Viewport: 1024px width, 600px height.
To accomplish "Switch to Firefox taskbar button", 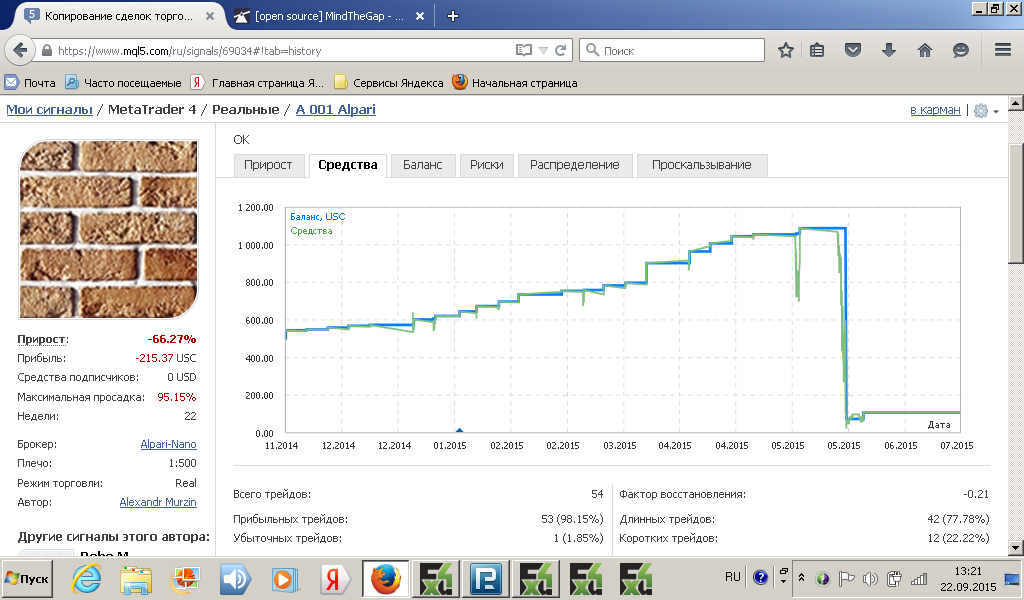I will pos(386,578).
